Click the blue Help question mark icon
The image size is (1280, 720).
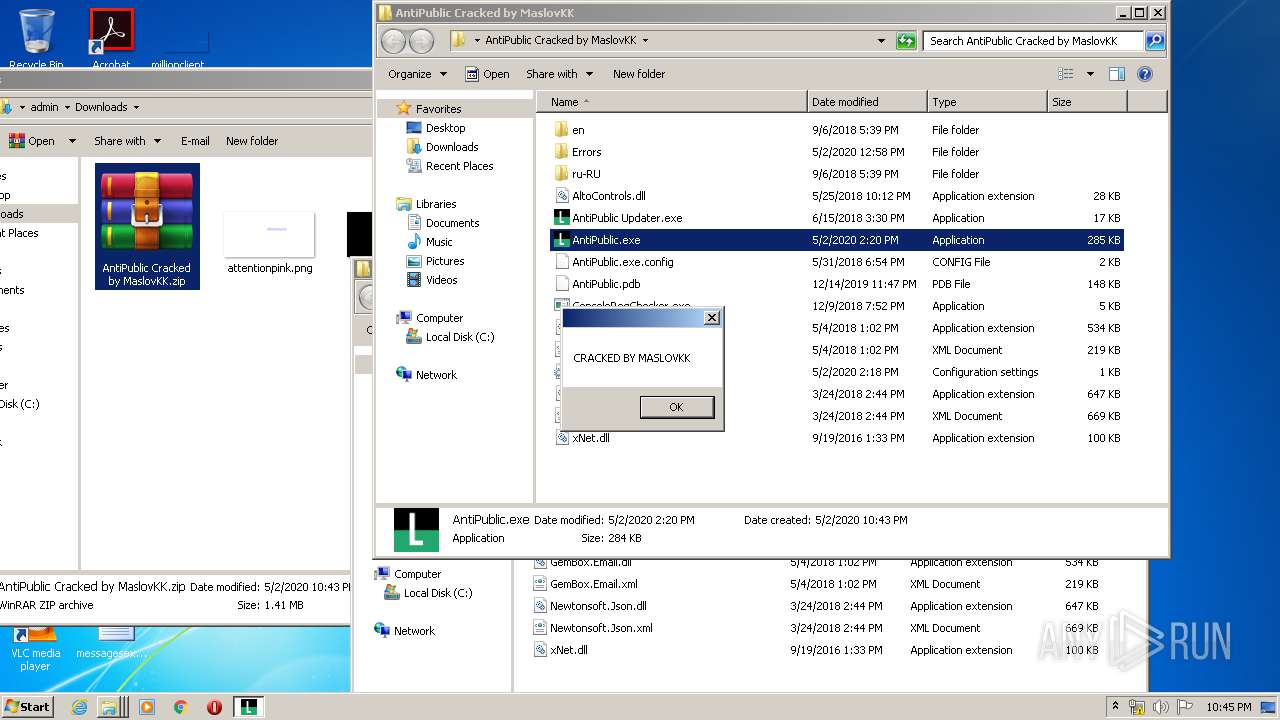(x=1145, y=74)
